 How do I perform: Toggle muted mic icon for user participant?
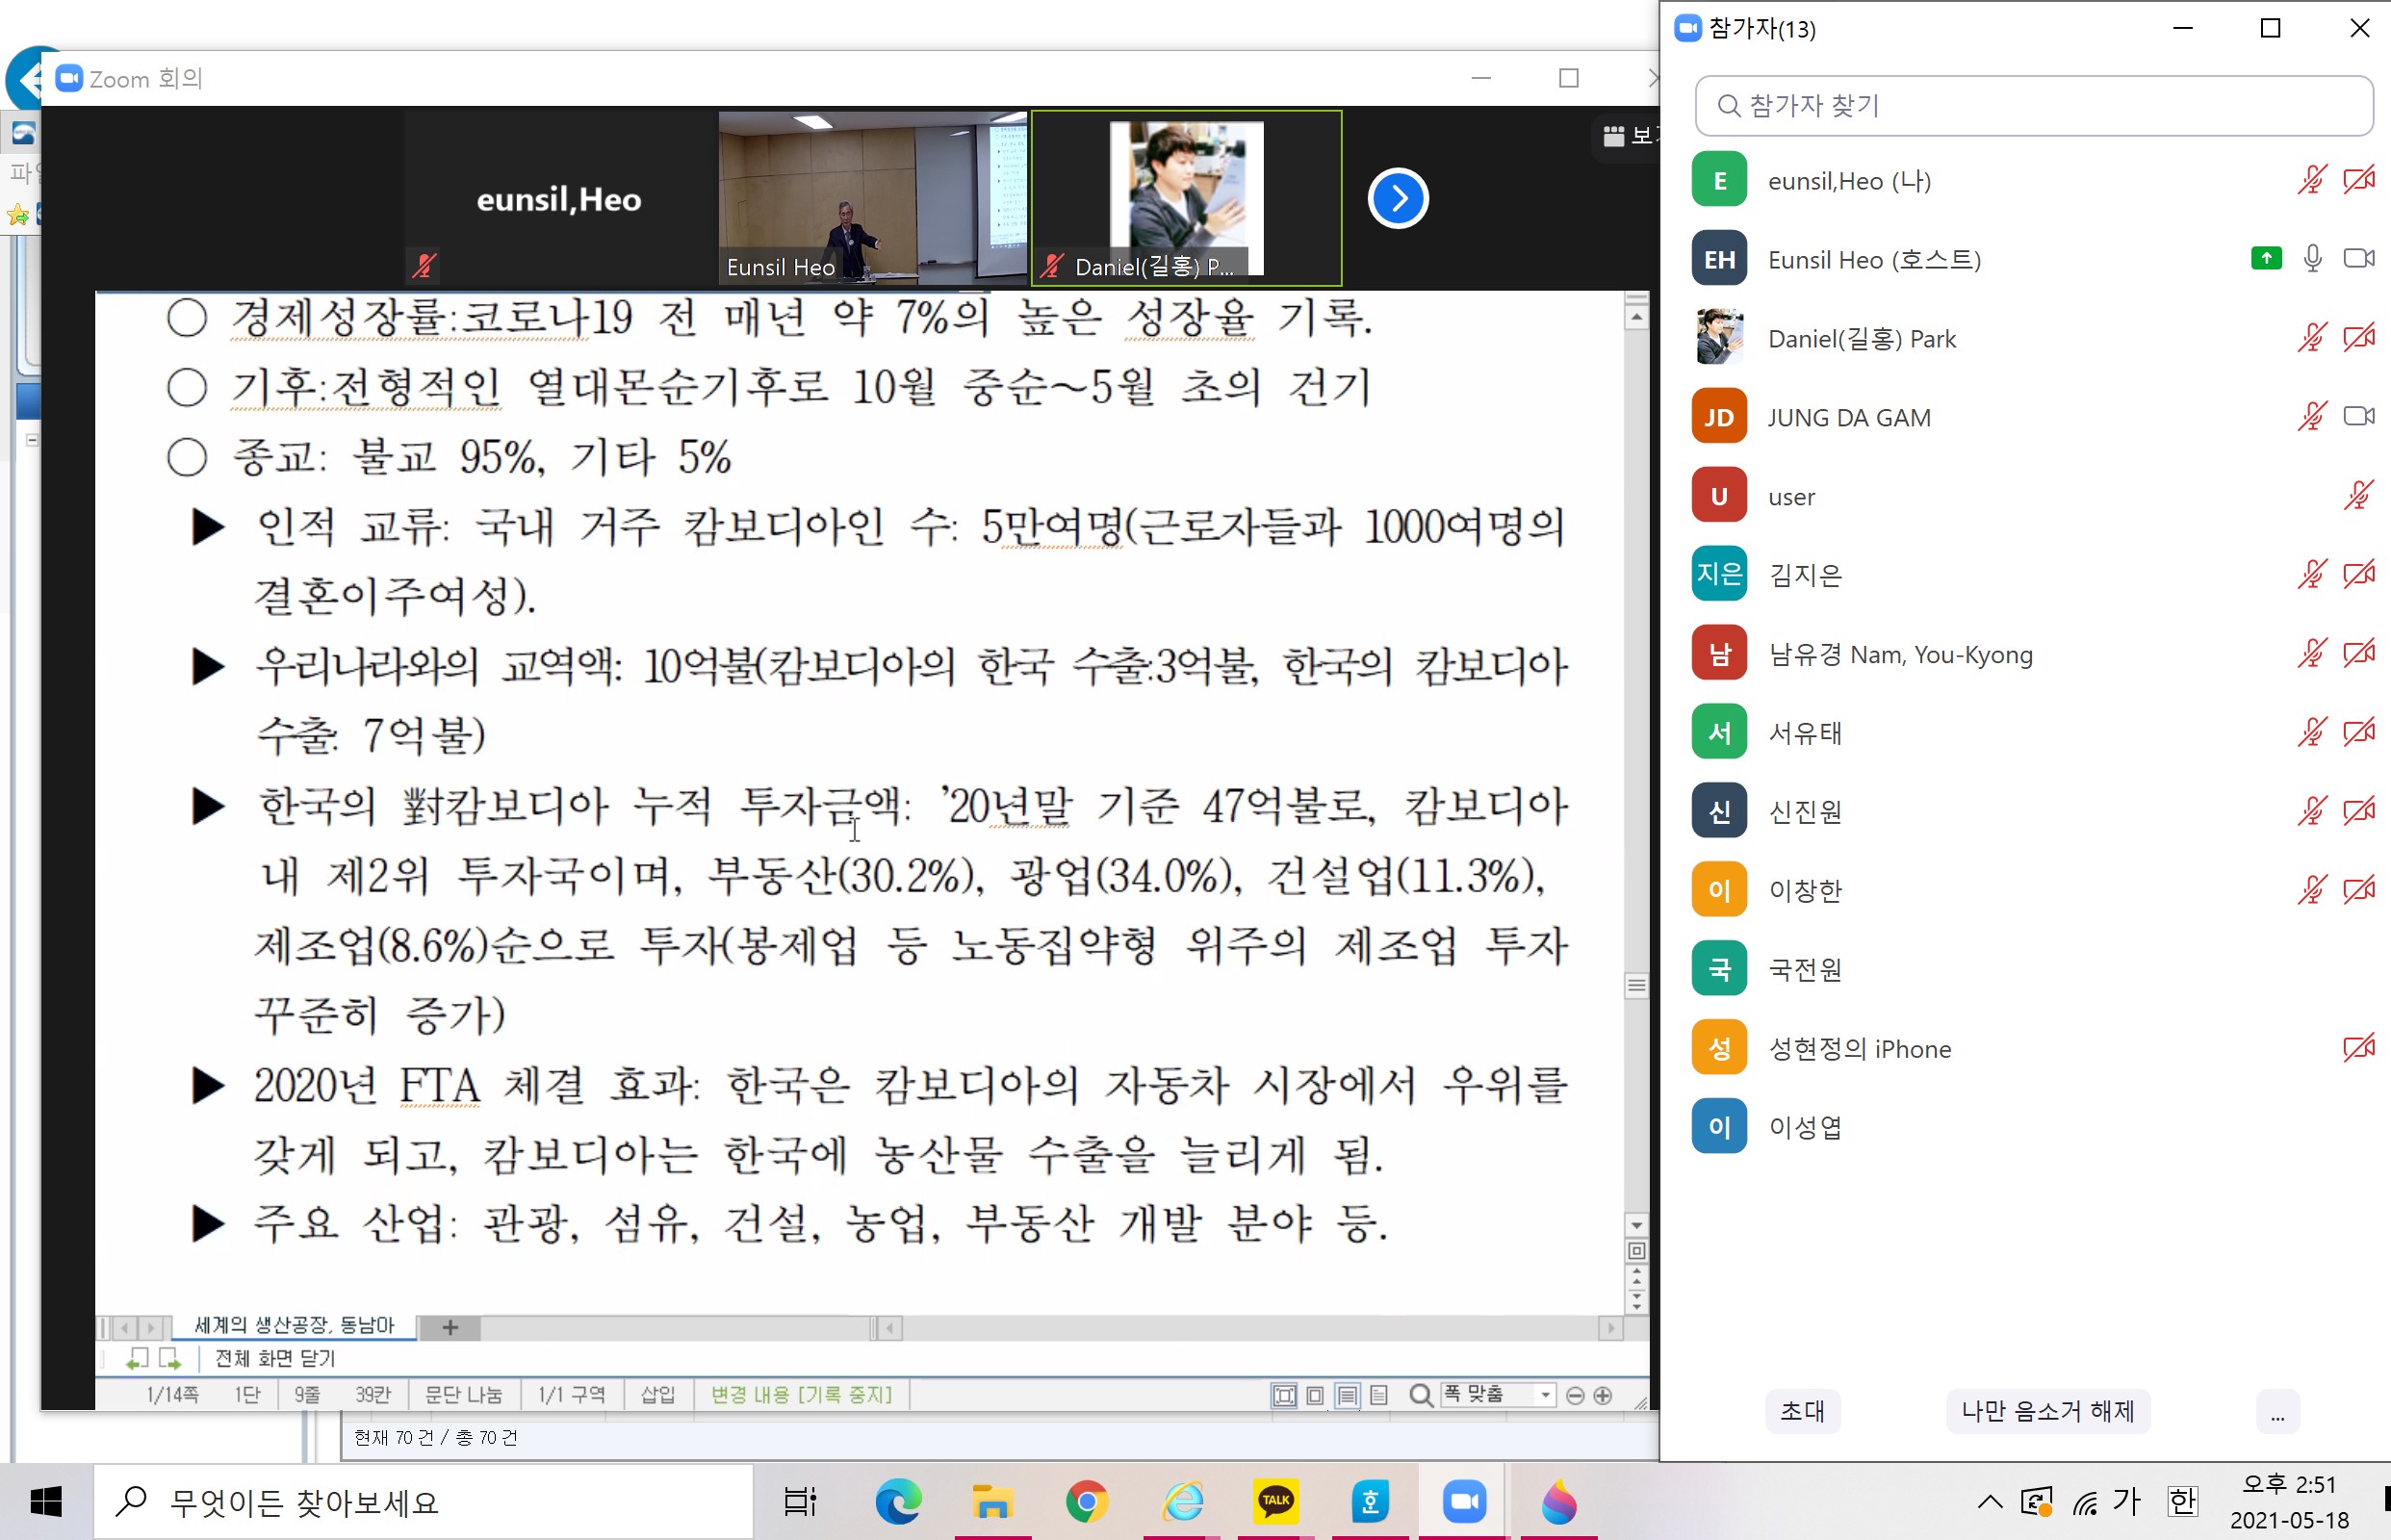[x=2359, y=495]
